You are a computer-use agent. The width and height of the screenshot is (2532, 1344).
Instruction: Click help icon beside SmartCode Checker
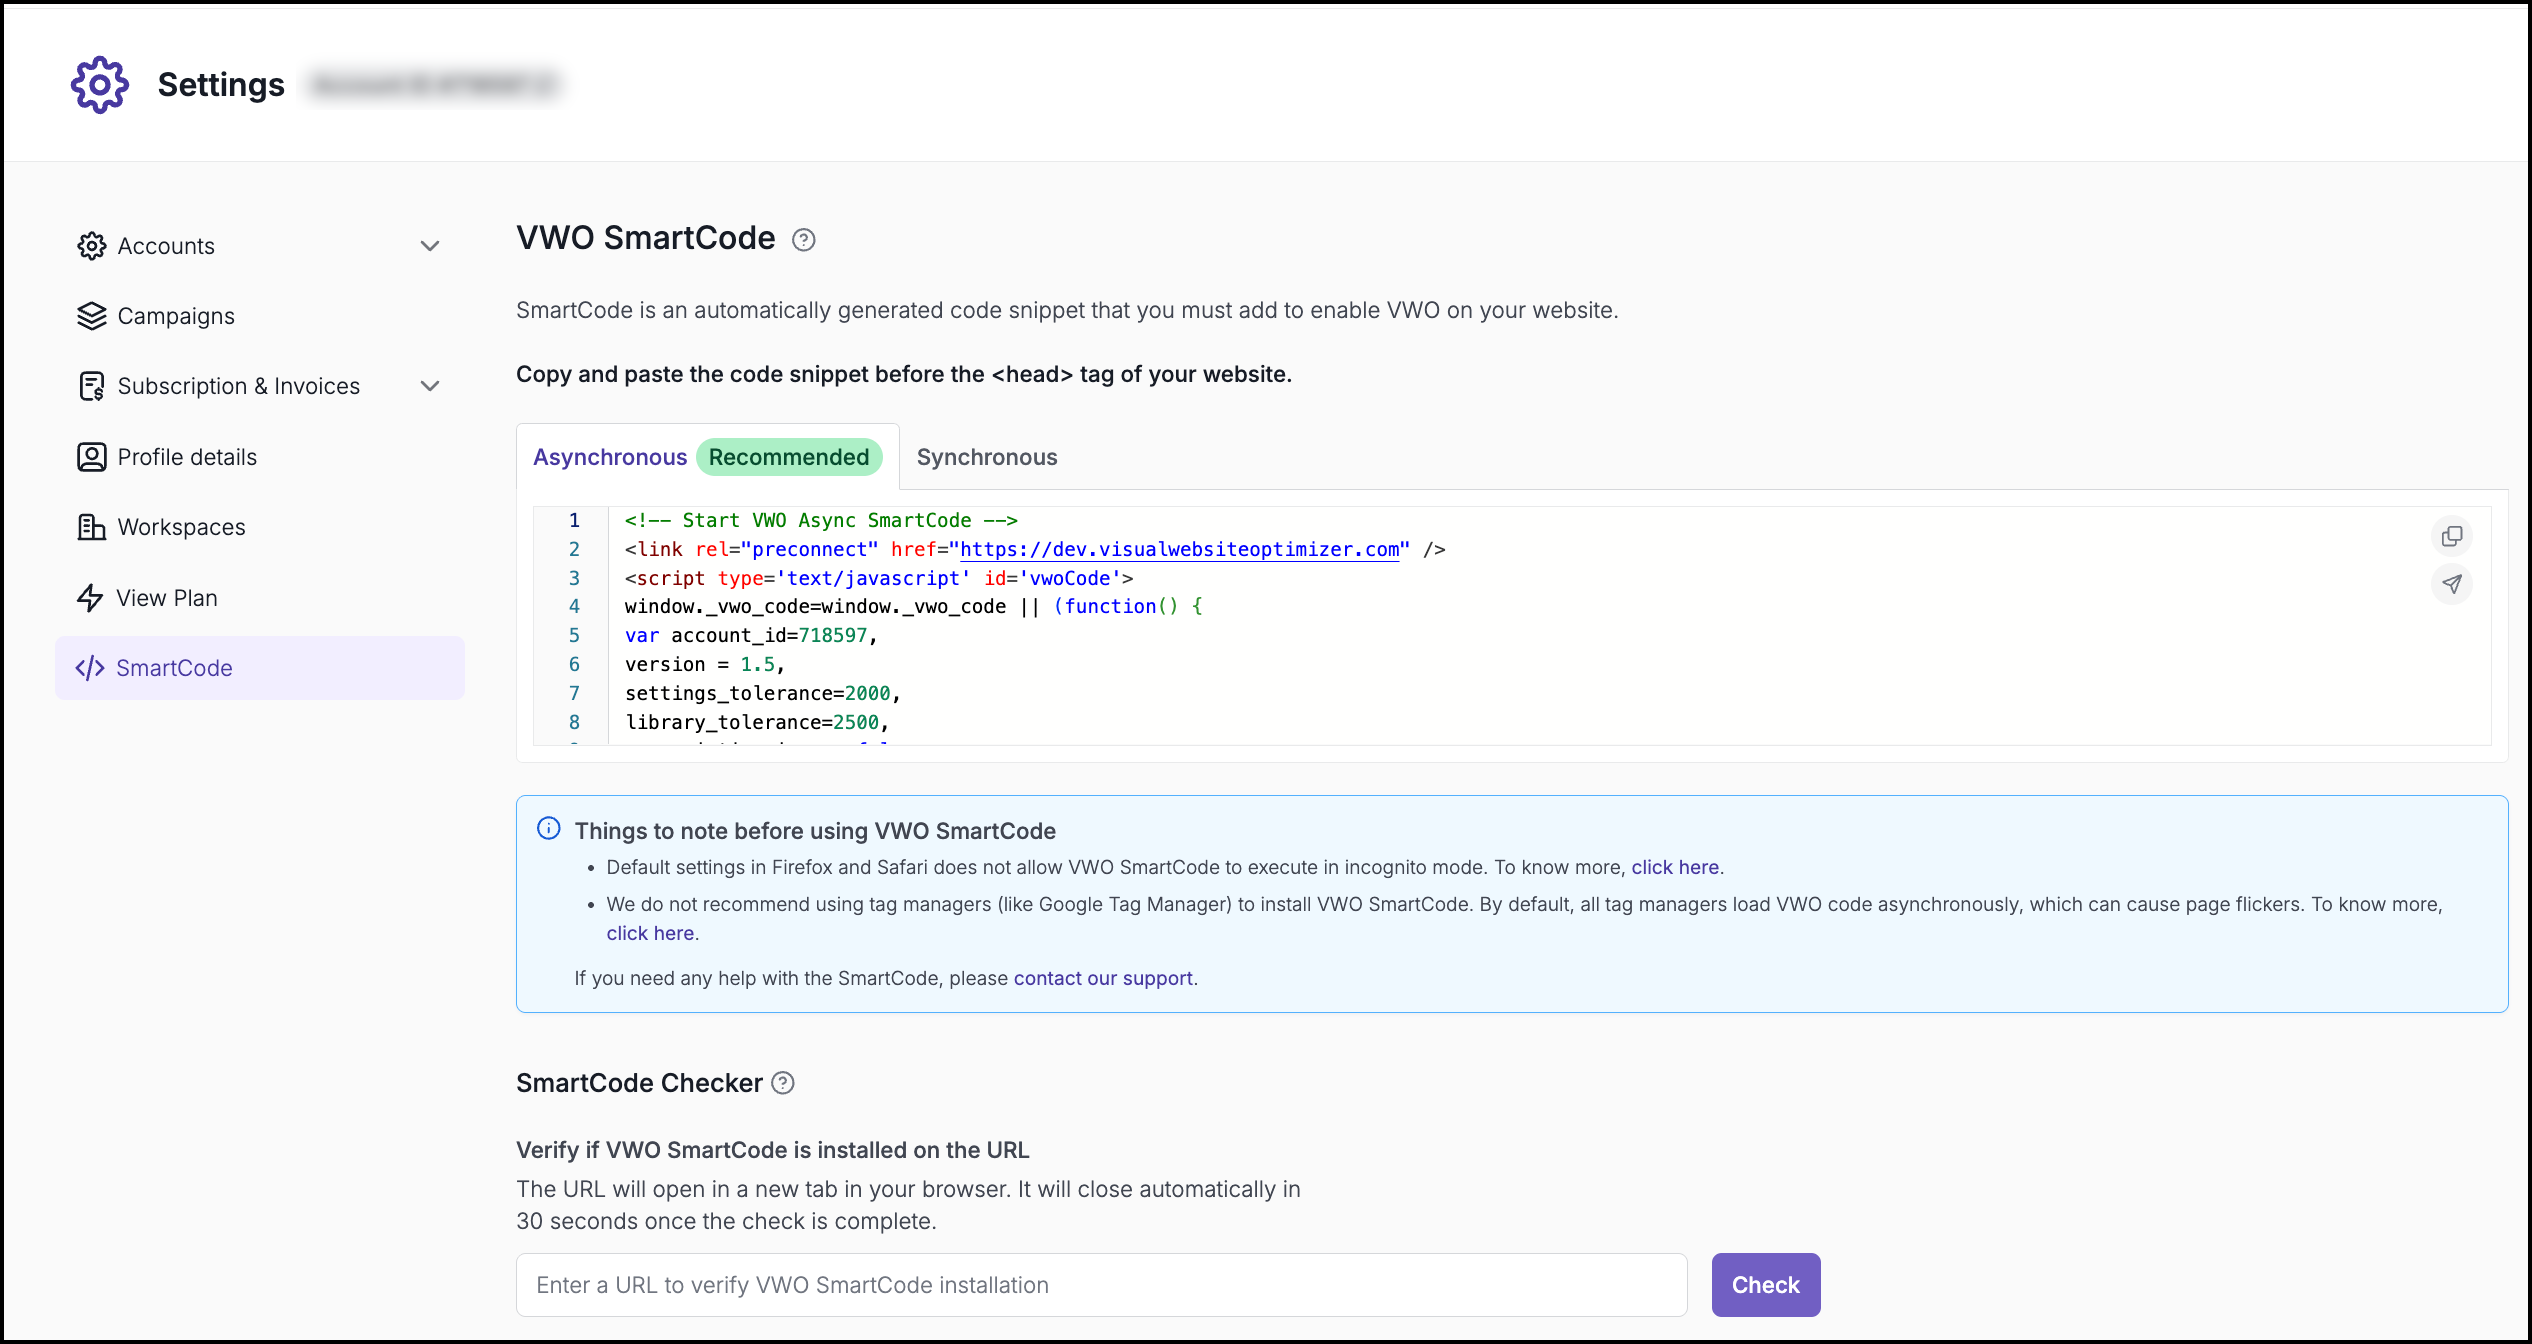point(784,1083)
